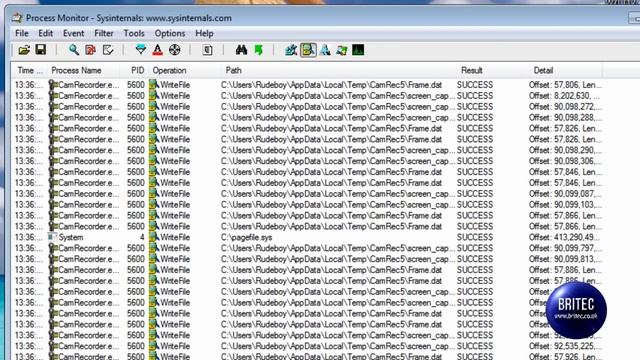Select the Offset: 413,290,49 detail cell
The image size is (640, 360).
pyautogui.click(x=564, y=237)
